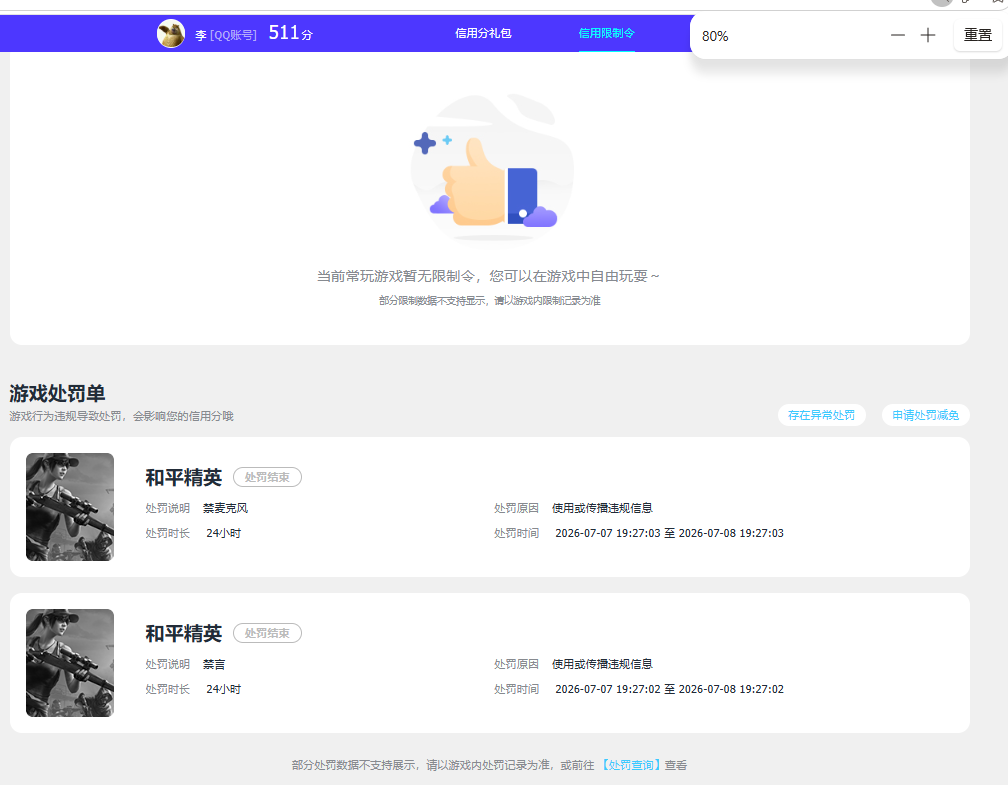Click the 当前常玩游戏暂无限制令 message
The width and height of the screenshot is (1008, 785).
[x=488, y=276]
